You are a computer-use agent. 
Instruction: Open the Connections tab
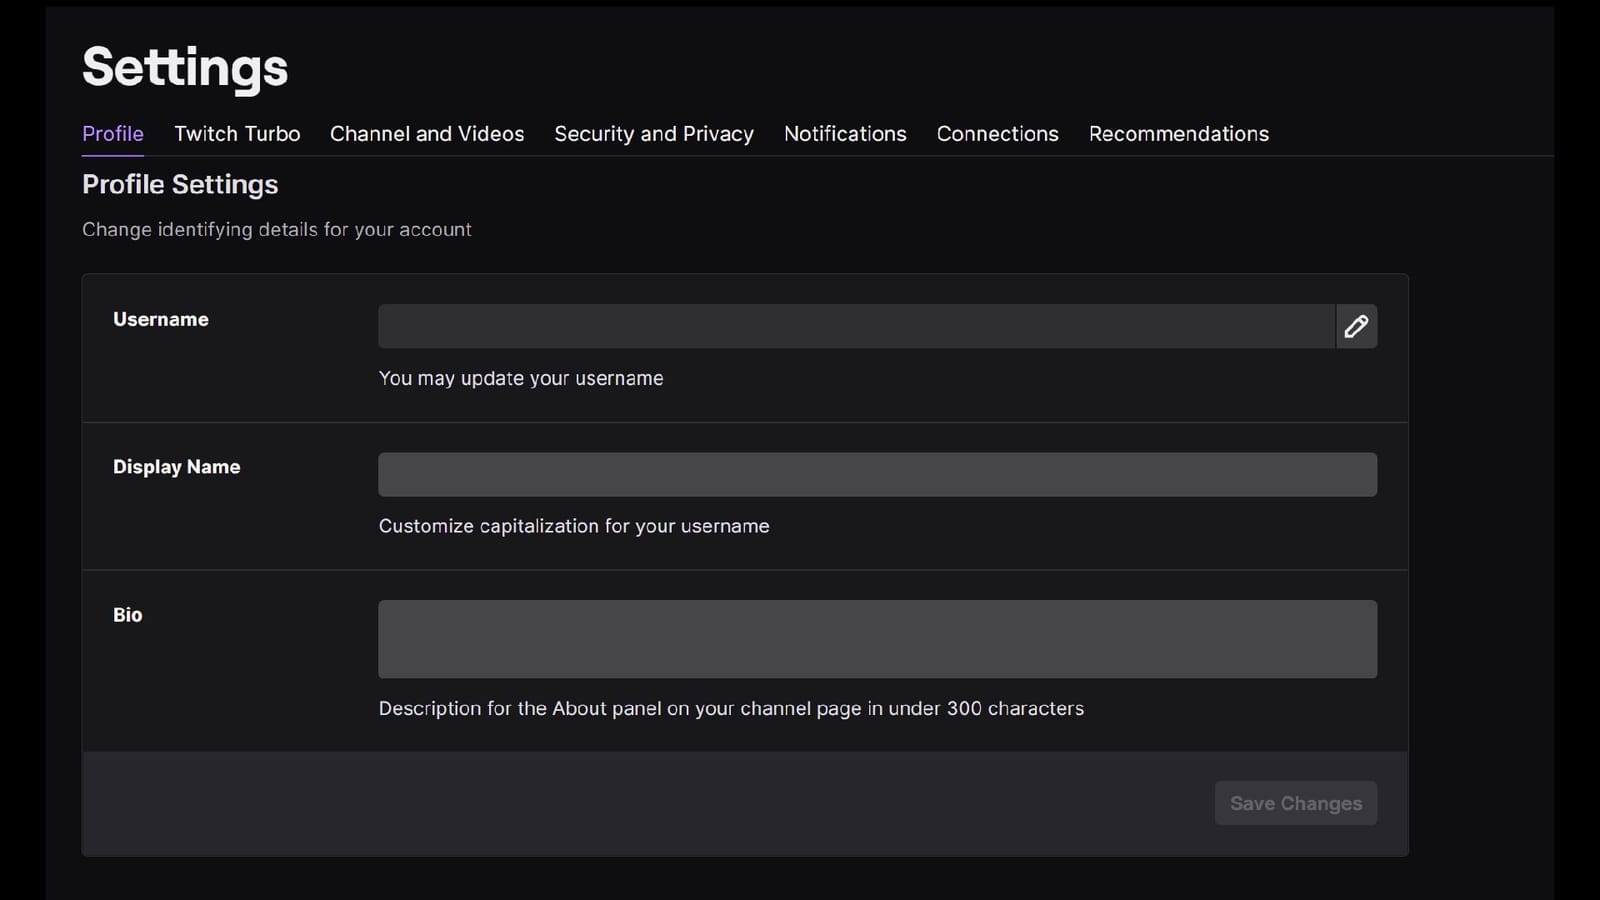997,133
